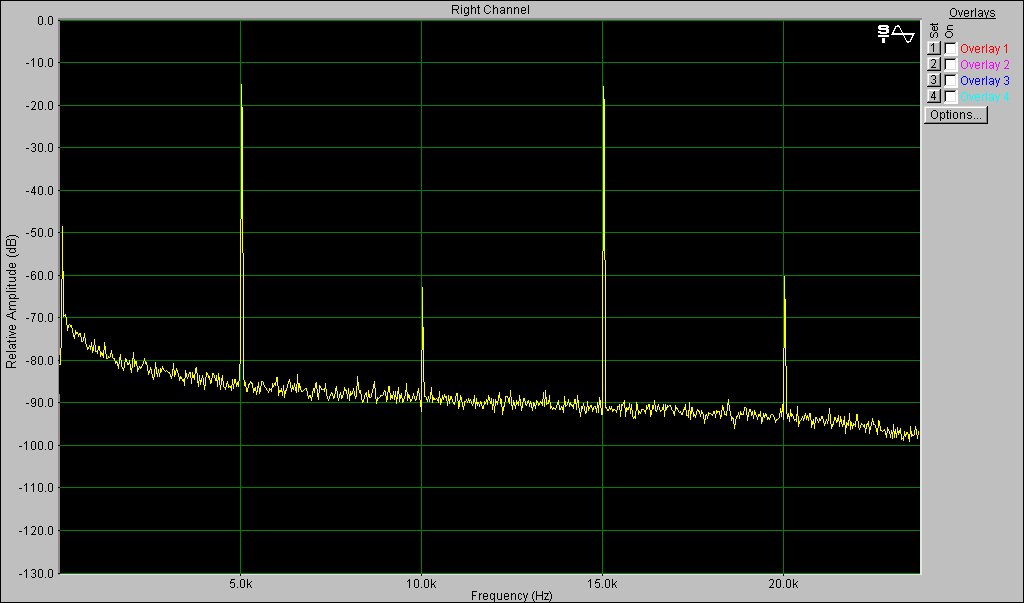Click the red Overlay 1 label
Viewport: 1024px width, 603px height.
984,48
